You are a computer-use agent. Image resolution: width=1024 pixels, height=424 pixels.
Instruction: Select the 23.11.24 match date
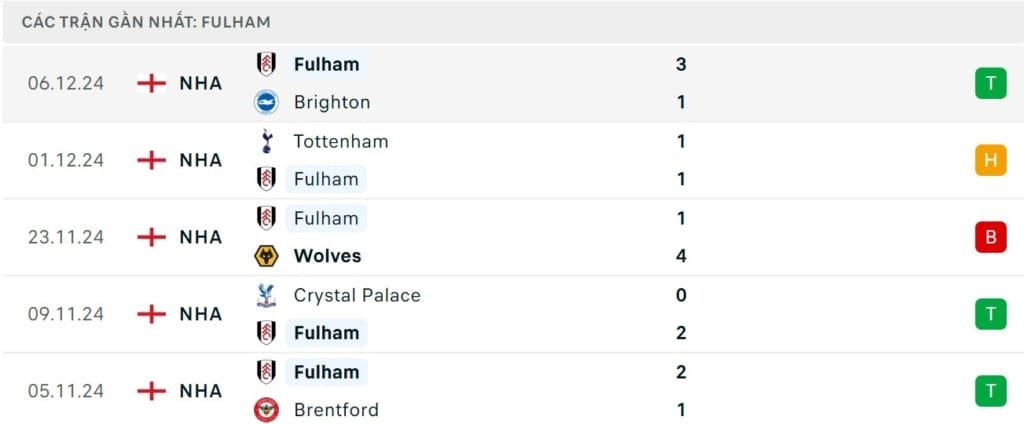coord(66,237)
